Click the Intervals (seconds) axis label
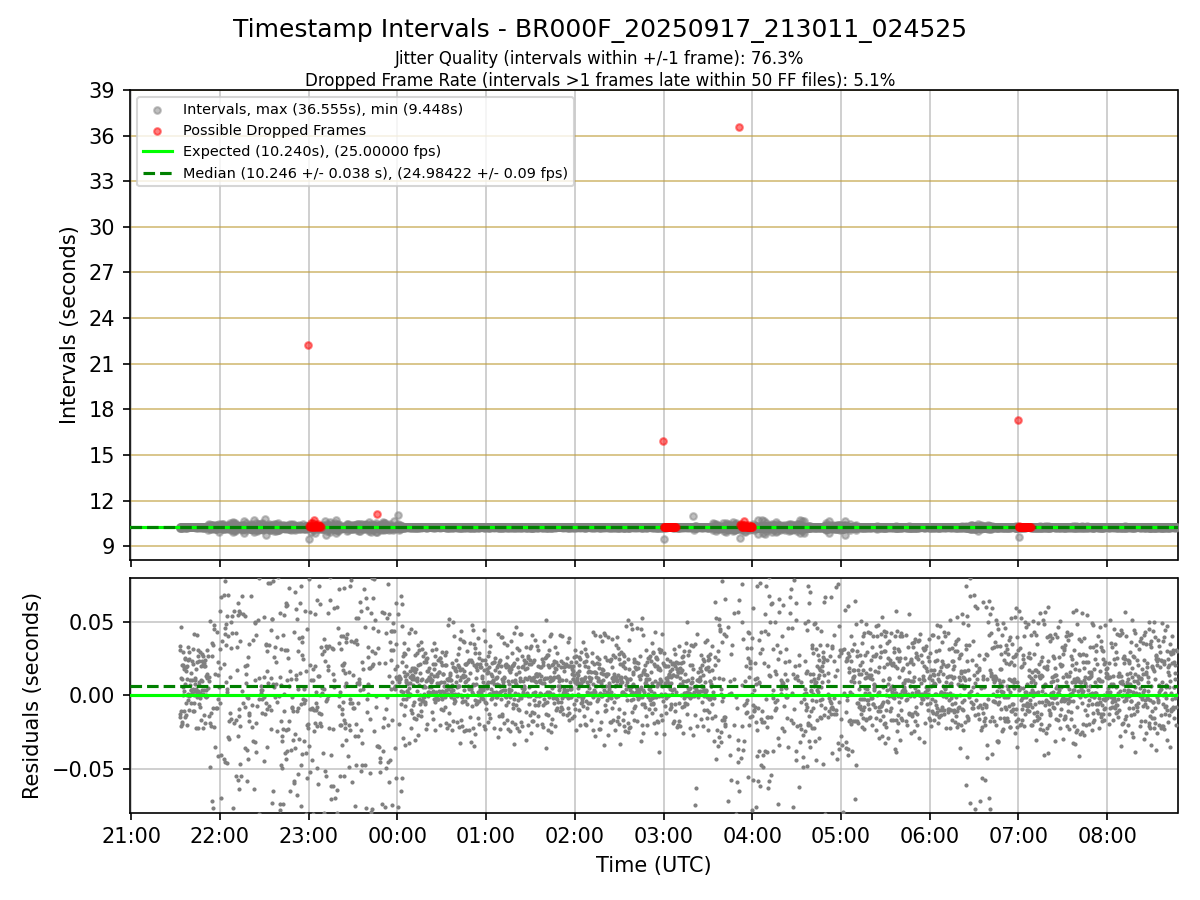The width and height of the screenshot is (1200, 900). point(68,325)
